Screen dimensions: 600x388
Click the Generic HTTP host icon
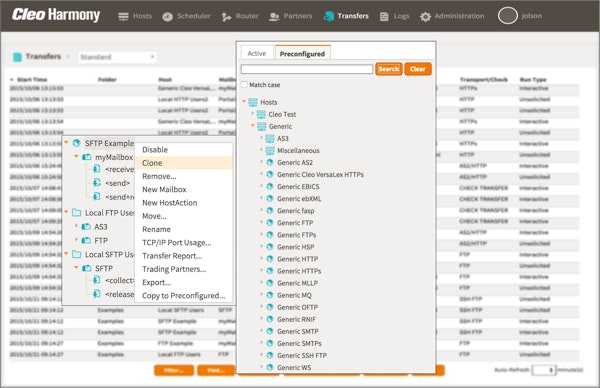click(x=270, y=259)
